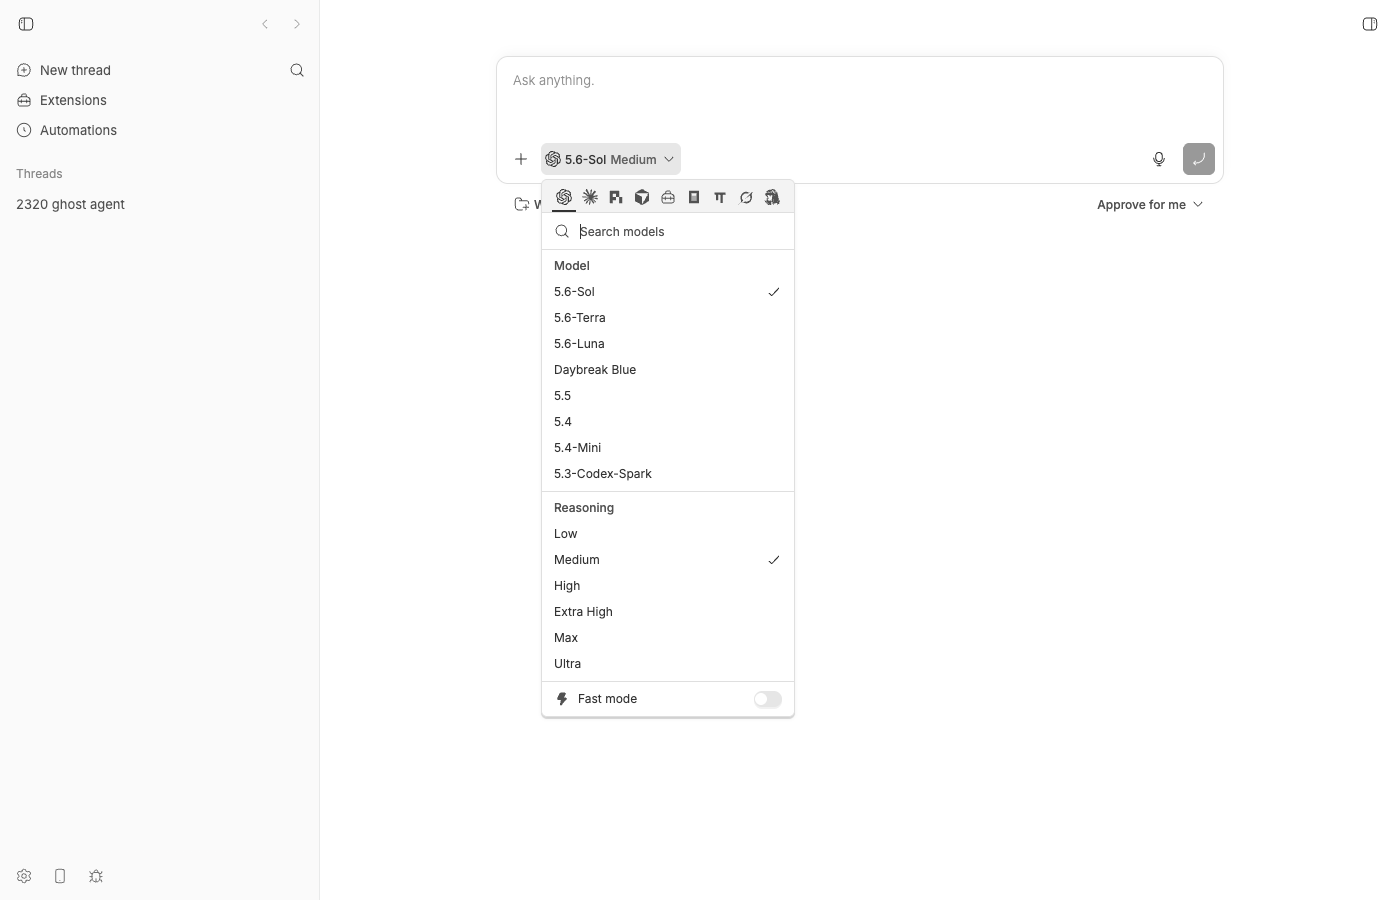Viewport: 1400px width, 900px height.
Task: Switch to the starburst-logo provider tab
Action: point(590,197)
